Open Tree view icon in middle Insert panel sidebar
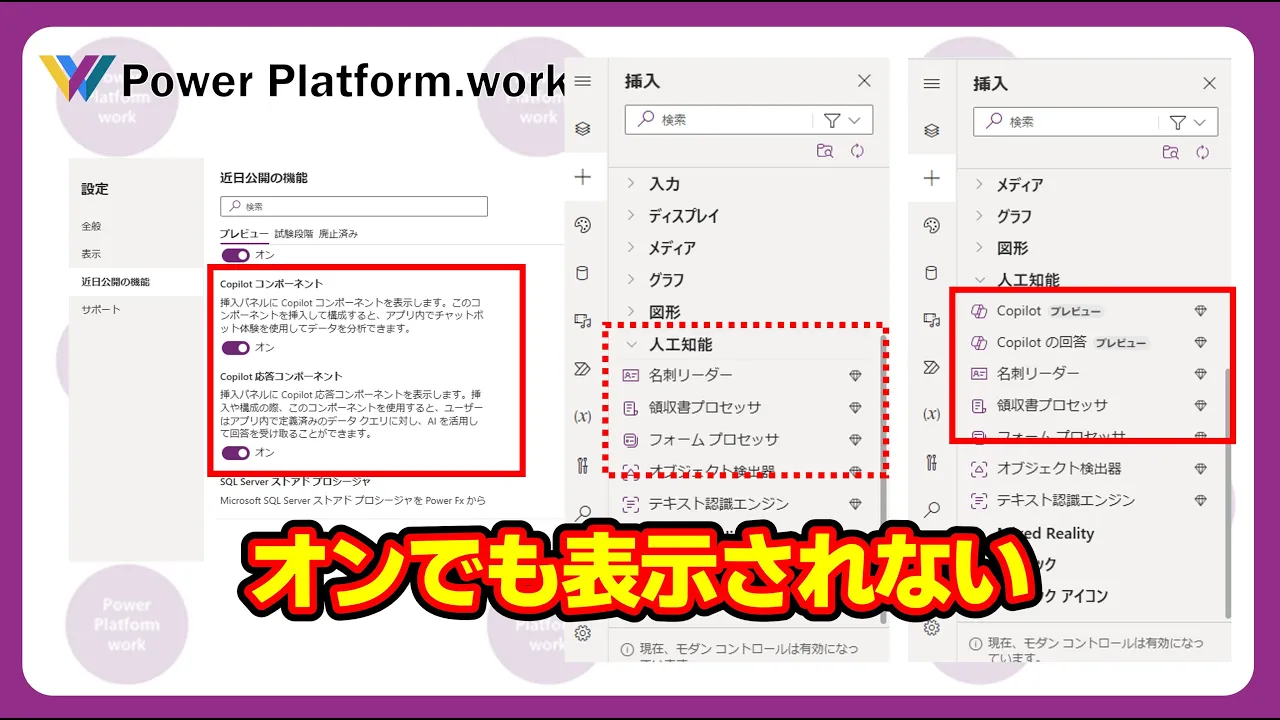Image resolution: width=1280 pixels, height=720 pixels. click(583, 129)
